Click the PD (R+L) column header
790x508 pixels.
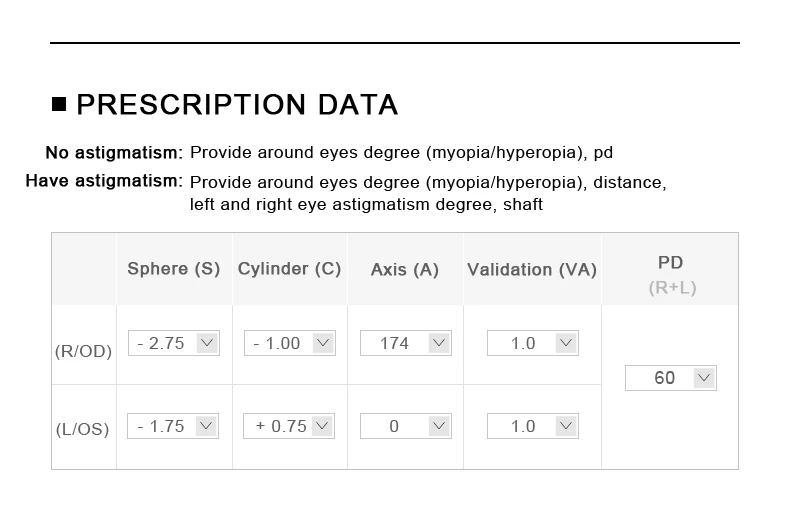click(670, 273)
